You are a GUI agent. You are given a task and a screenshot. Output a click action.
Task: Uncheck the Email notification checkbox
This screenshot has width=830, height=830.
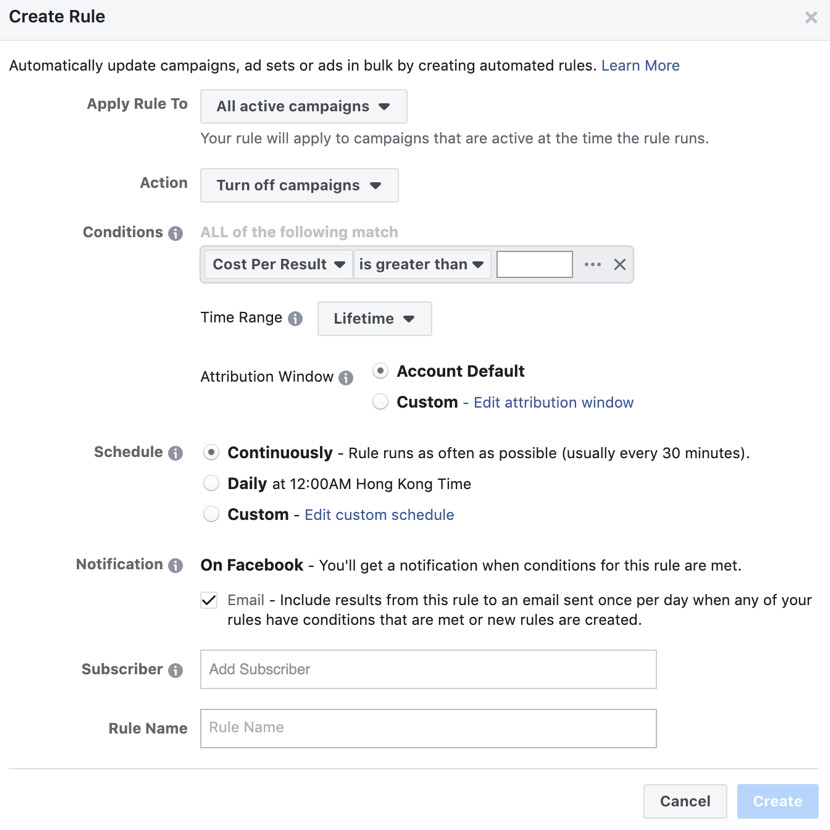[x=209, y=600]
